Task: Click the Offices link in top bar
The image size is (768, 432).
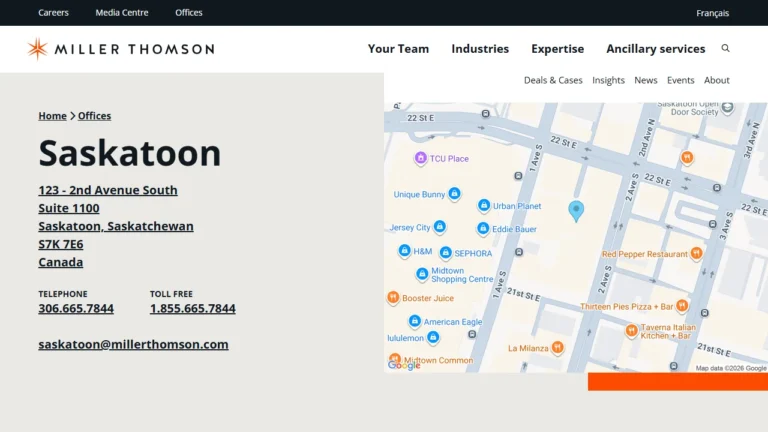Action: (x=189, y=13)
